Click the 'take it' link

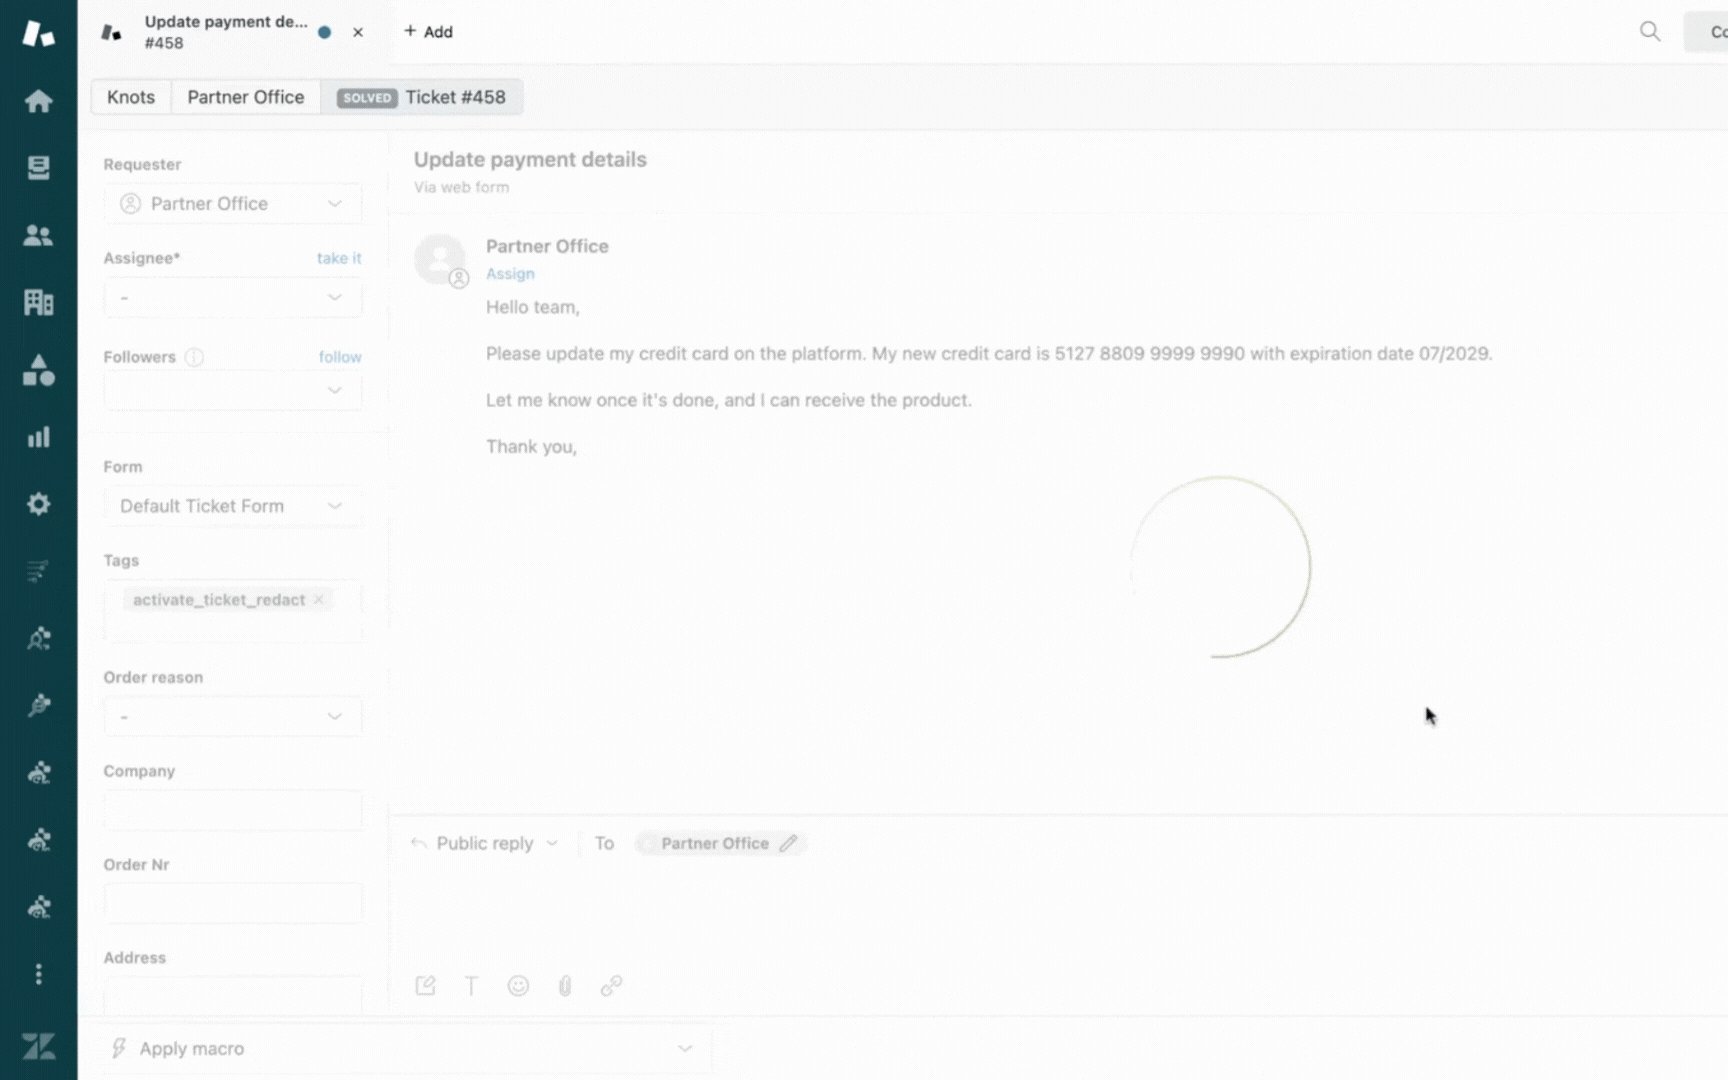(339, 258)
